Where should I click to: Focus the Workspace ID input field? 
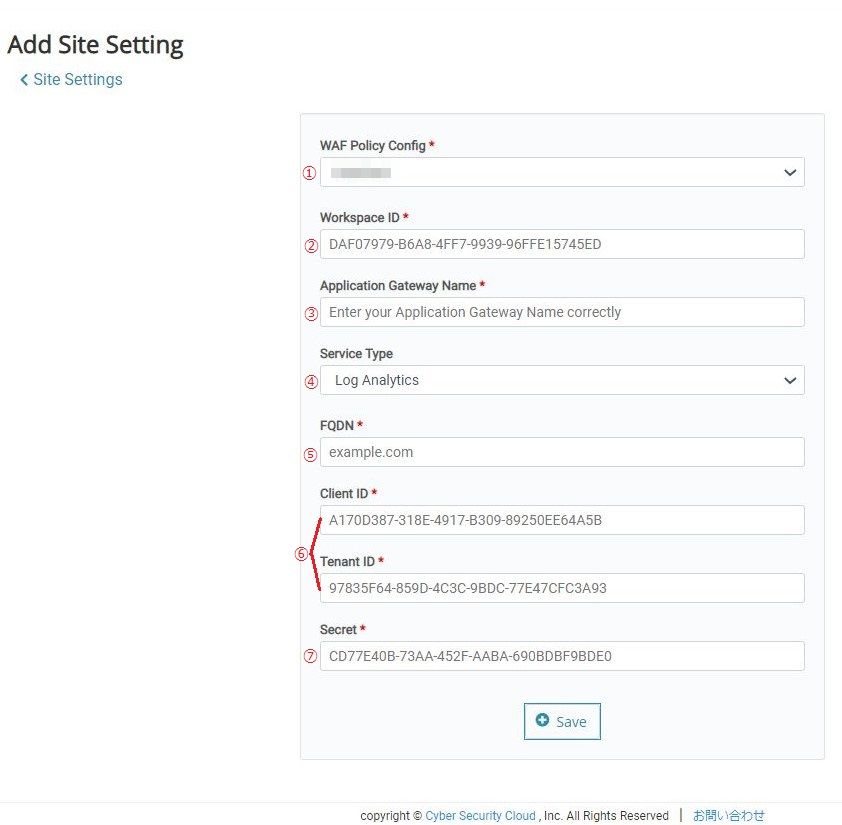coord(562,244)
